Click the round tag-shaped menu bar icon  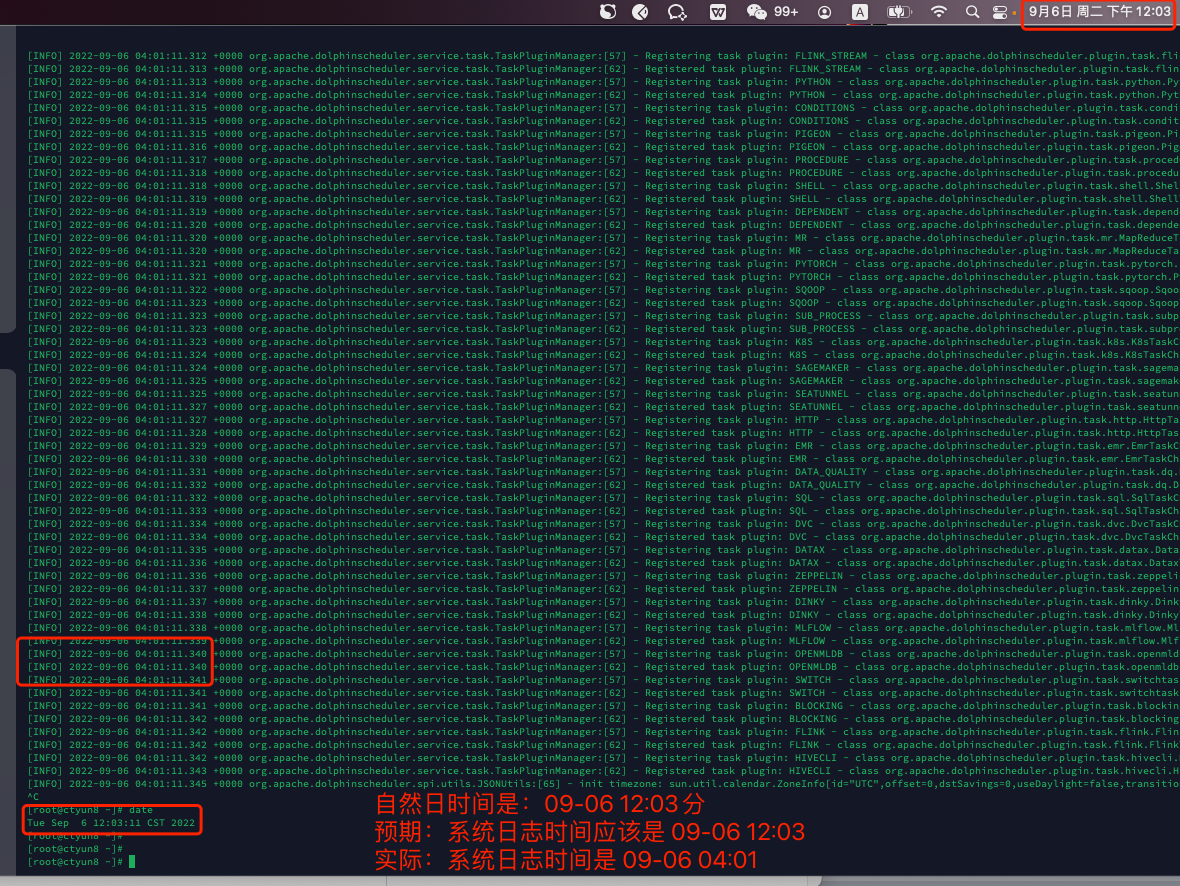(x=640, y=12)
